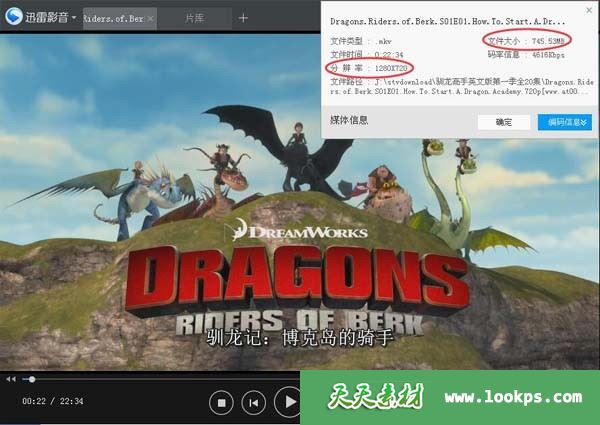This screenshot has height=425, width=600.
Task: Expand the 编码信息 codec details
Action: coord(564,122)
